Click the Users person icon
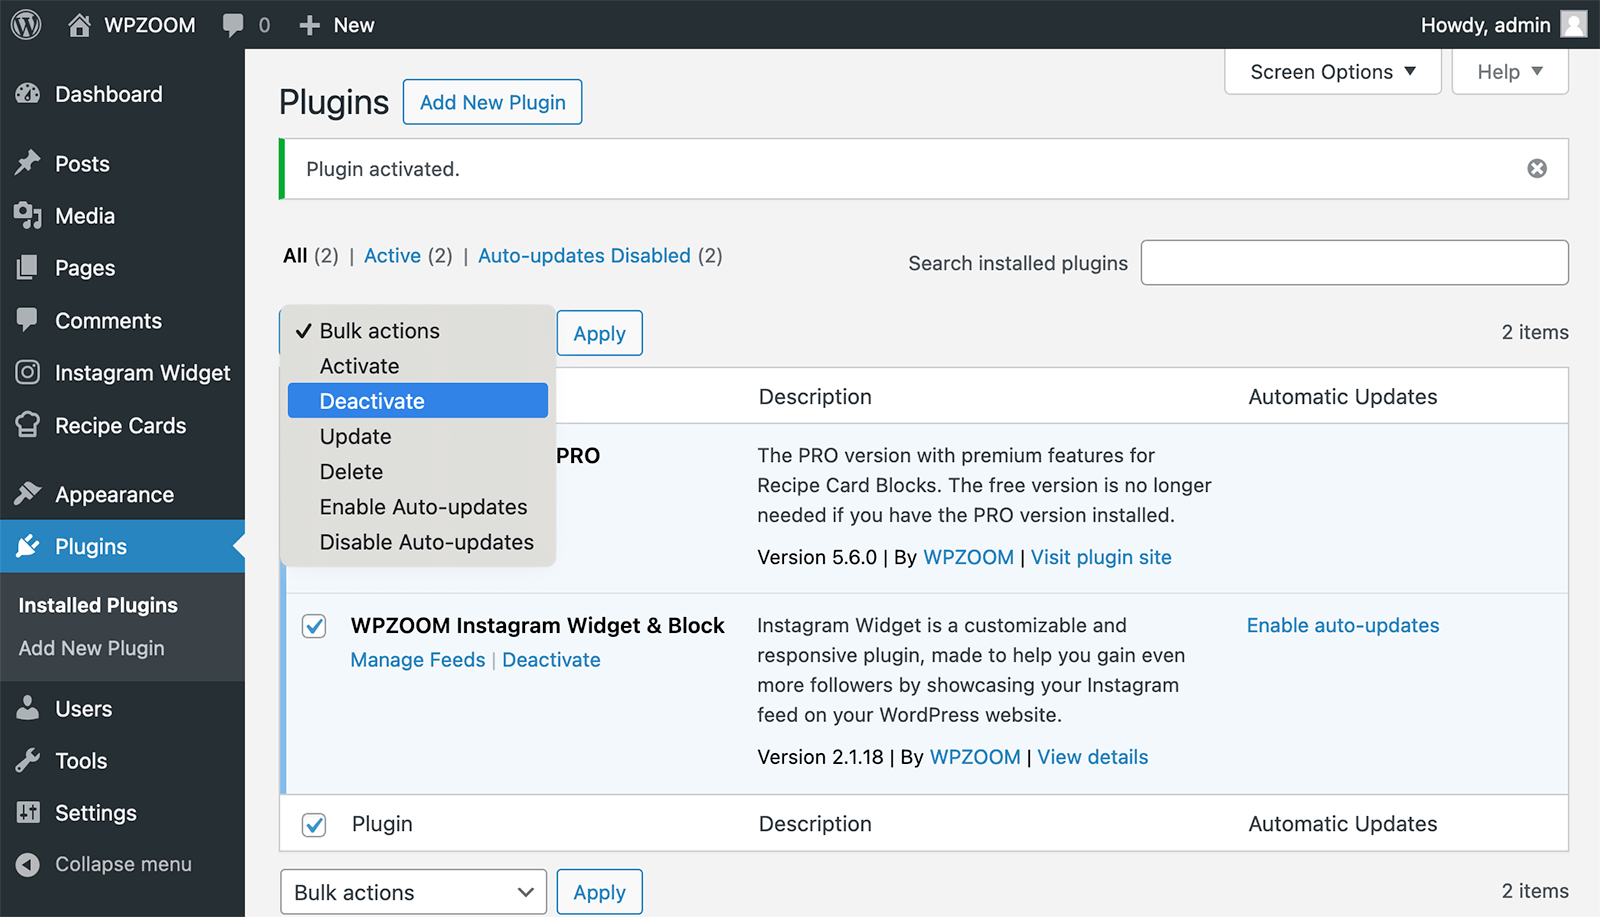Image resolution: width=1600 pixels, height=917 pixels. pyautogui.click(x=28, y=708)
